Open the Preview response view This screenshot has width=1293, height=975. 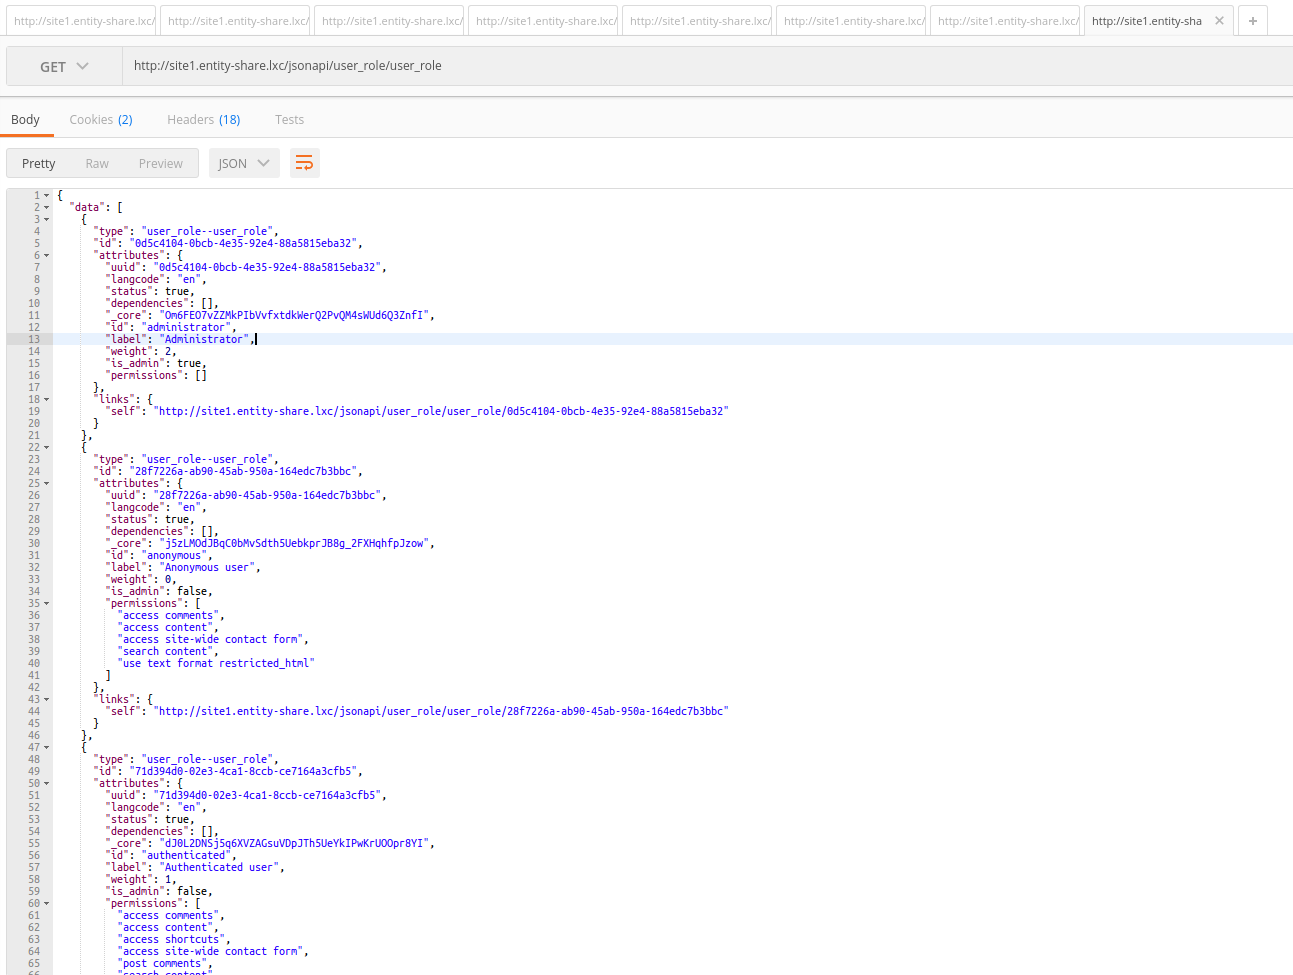[160, 162]
